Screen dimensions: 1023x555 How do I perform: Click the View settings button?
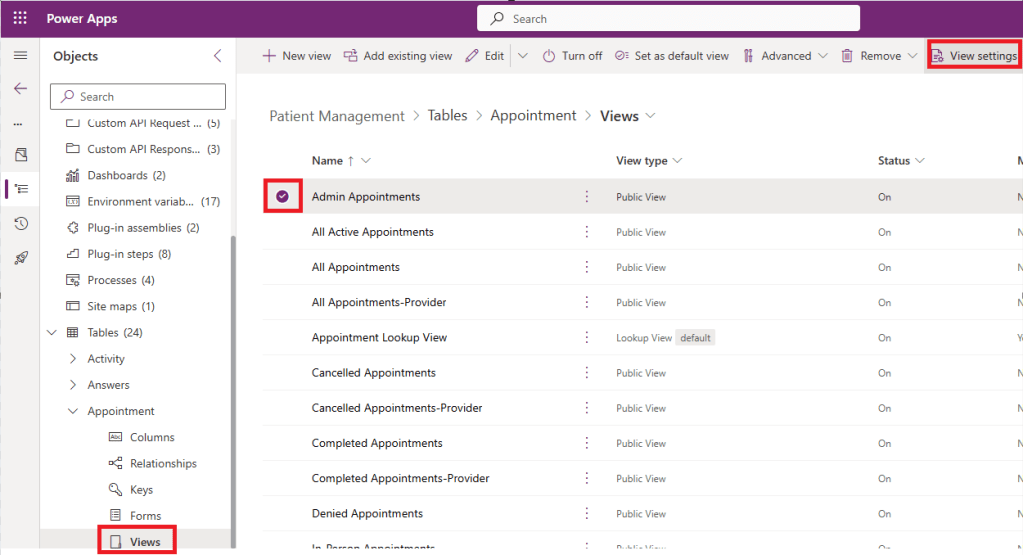coord(974,56)
